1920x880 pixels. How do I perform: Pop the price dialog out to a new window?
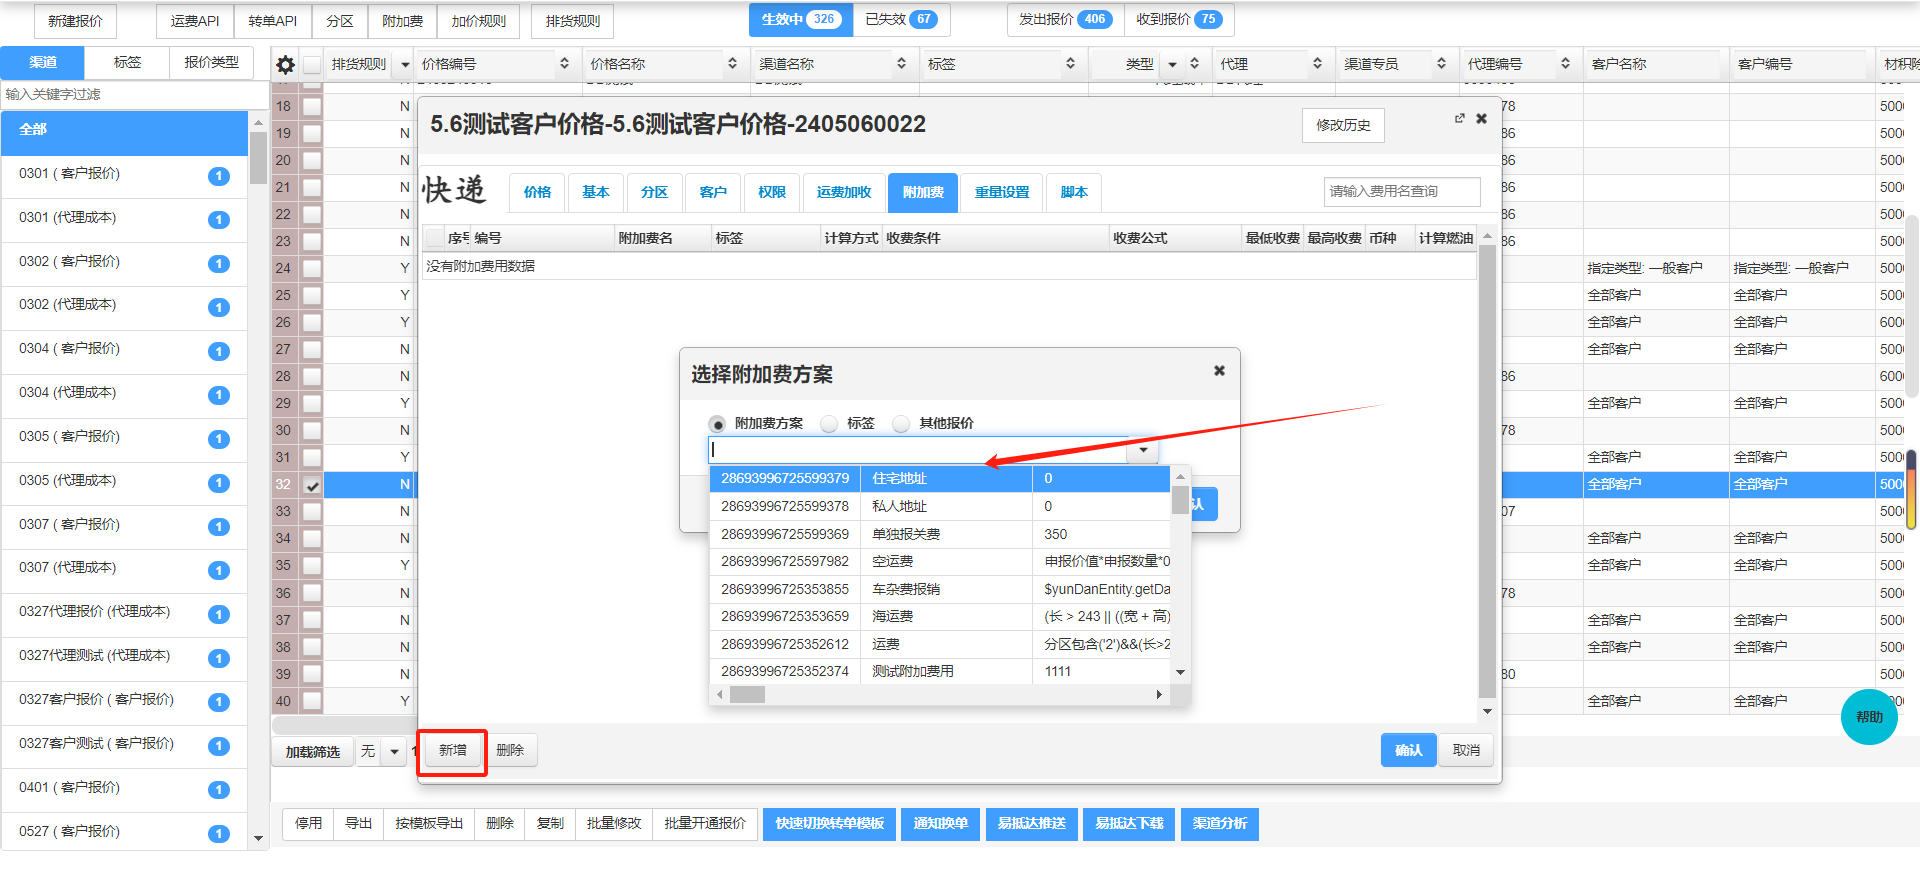point(1459,119)
